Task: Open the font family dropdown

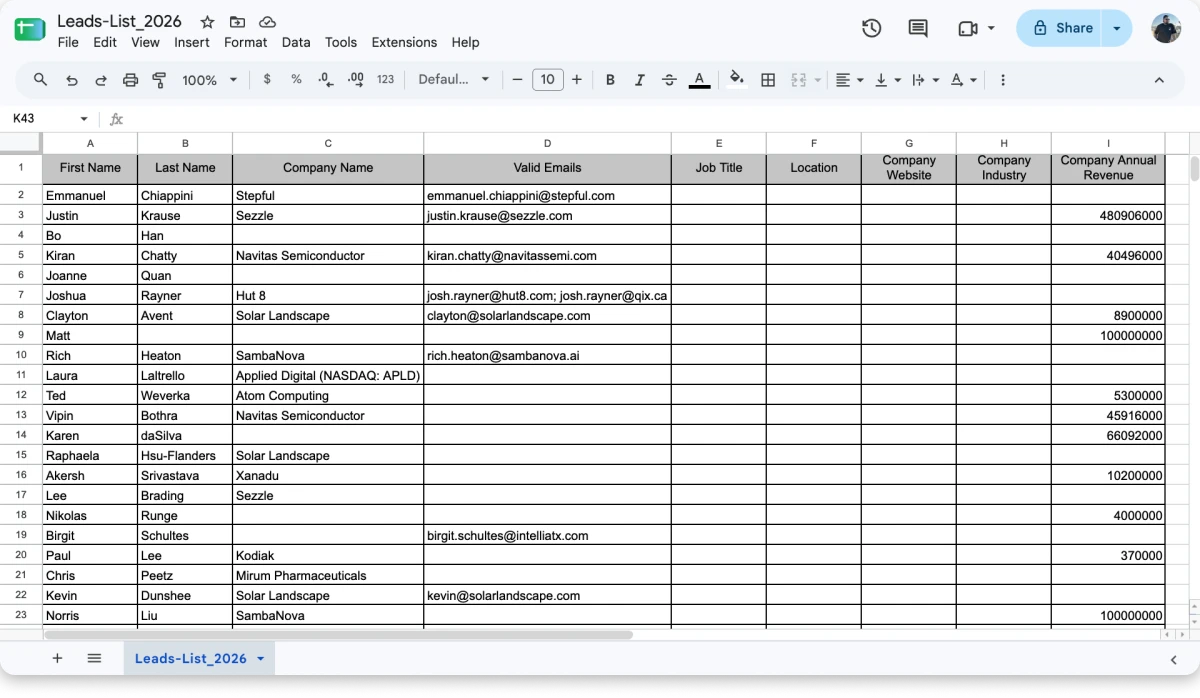Action: click(x=454, y=80)
